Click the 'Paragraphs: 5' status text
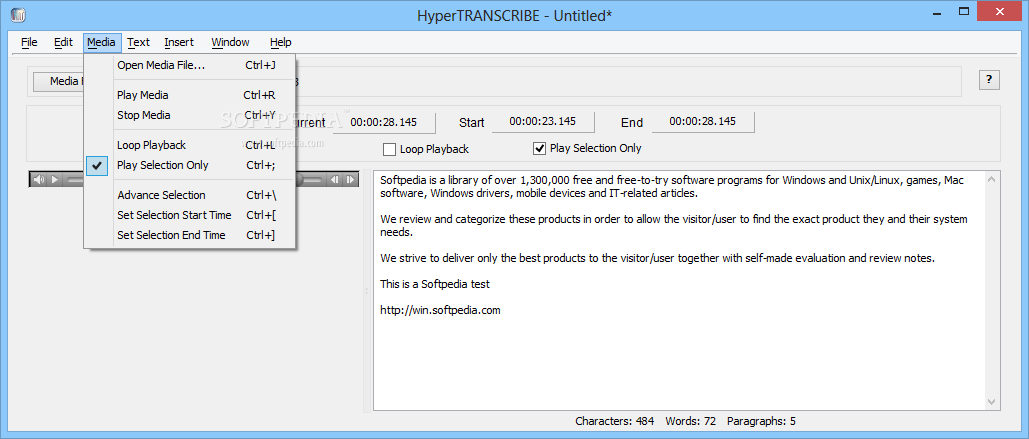Screen dimensions: 1029x439 tap(761, 421)
